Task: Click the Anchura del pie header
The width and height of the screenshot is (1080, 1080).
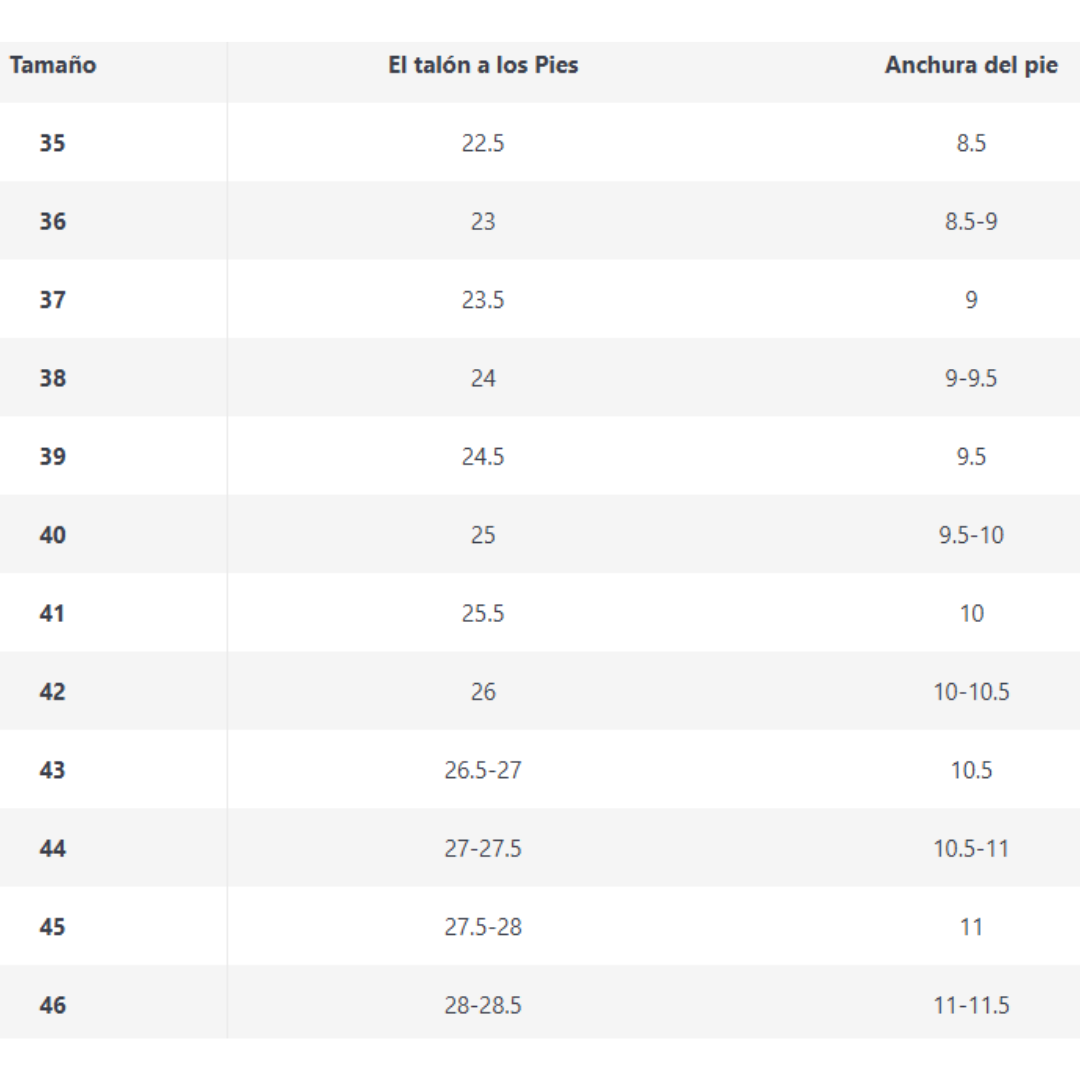Action: coord(971,65)
